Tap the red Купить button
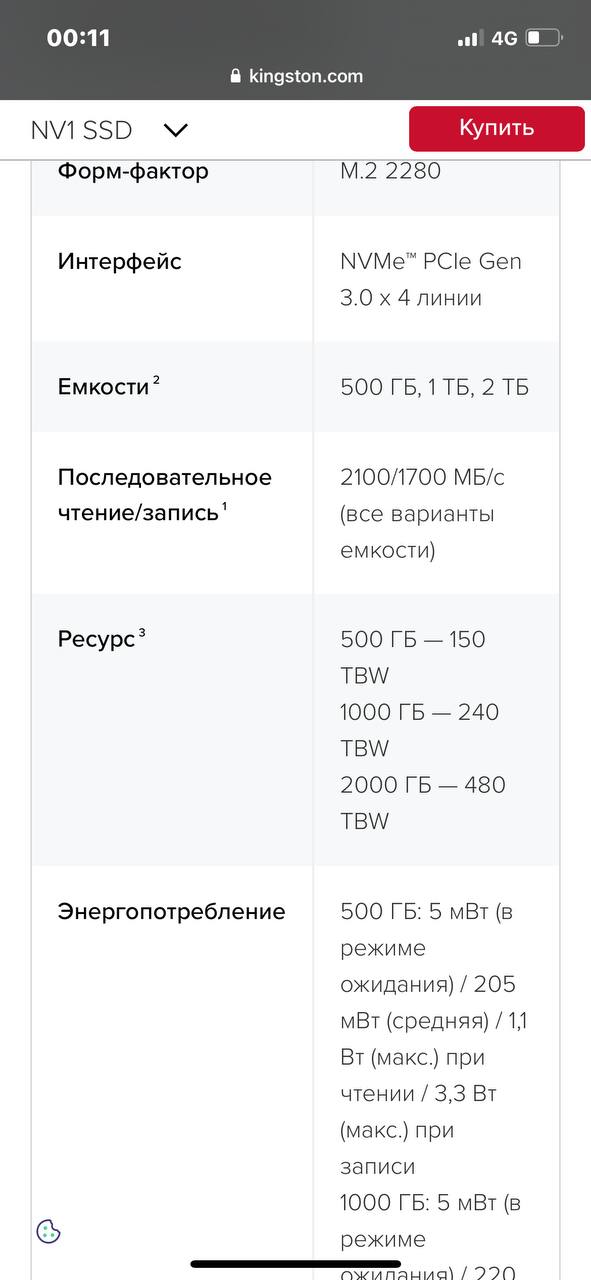Viewport: 591px width, 1280px height. point(496,129)
